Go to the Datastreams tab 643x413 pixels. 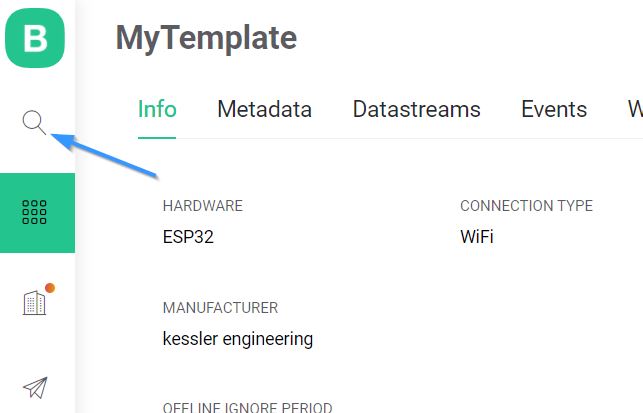pyautogui.click(x=416, y=109)
